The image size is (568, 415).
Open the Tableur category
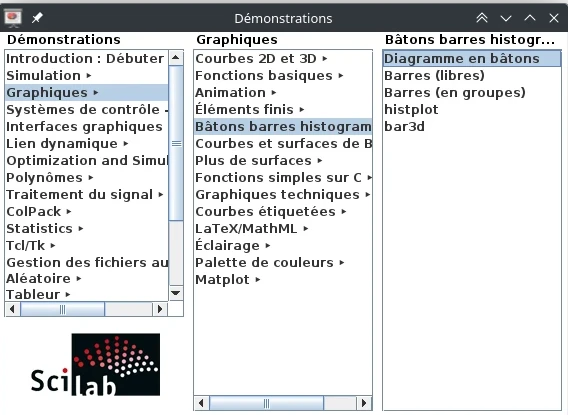pos(87,294)
